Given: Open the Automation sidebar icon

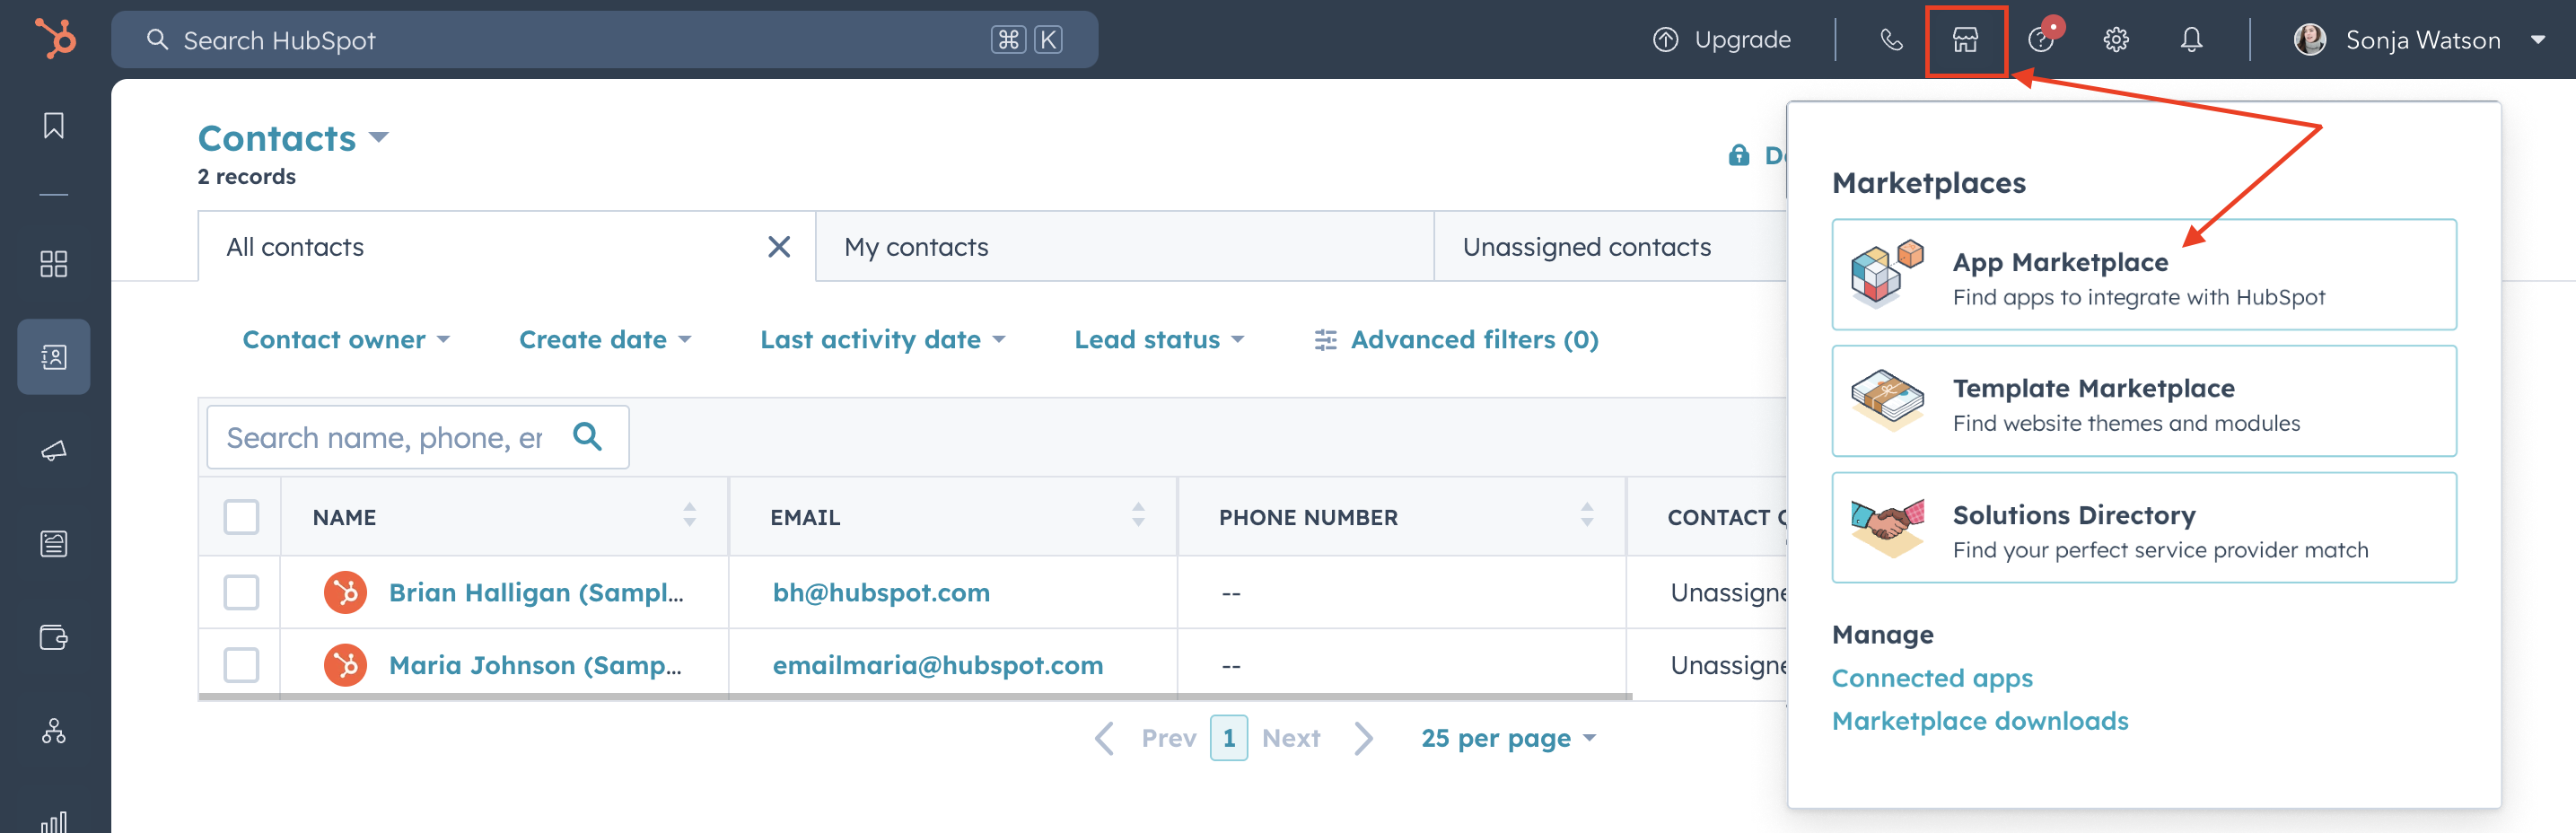Looking at the screenshot, I should click(x=54, y=731).
